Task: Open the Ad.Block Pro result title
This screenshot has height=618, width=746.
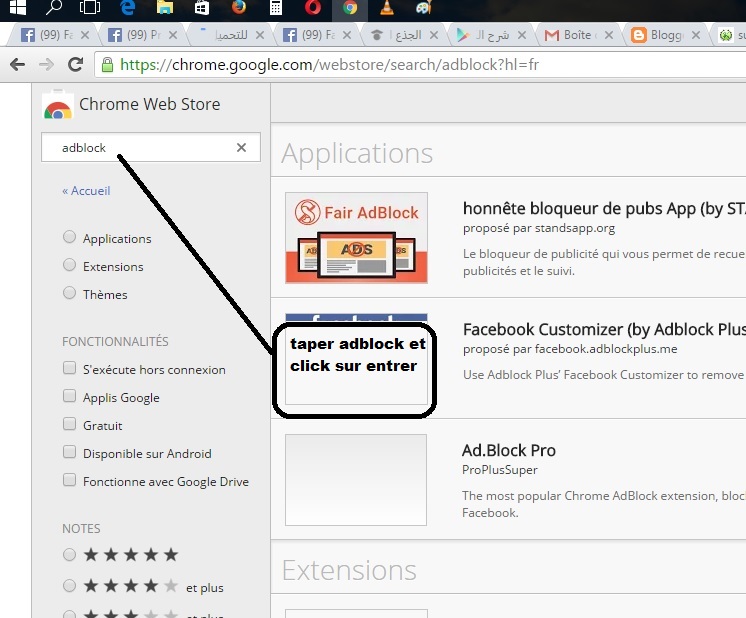Action: [509, 450]
